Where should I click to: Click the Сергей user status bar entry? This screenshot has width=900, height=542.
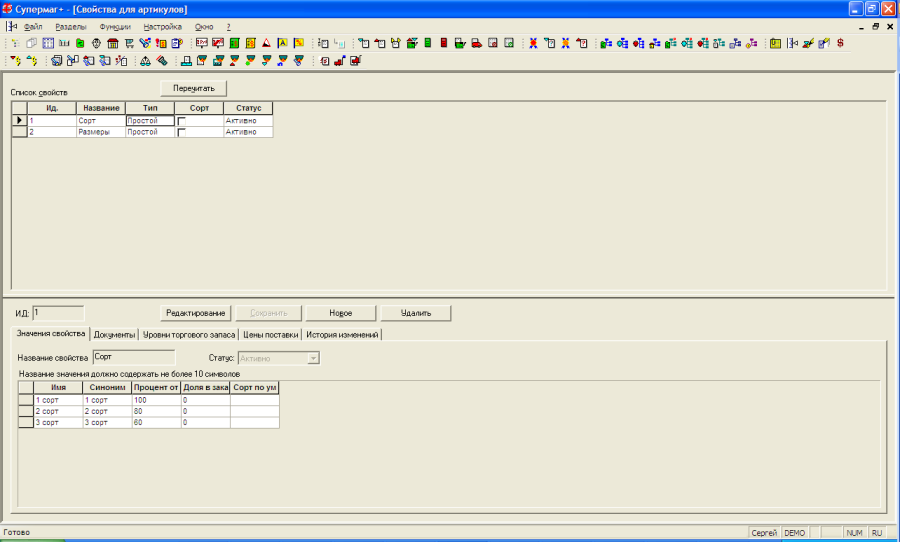[x=764, y=533]
